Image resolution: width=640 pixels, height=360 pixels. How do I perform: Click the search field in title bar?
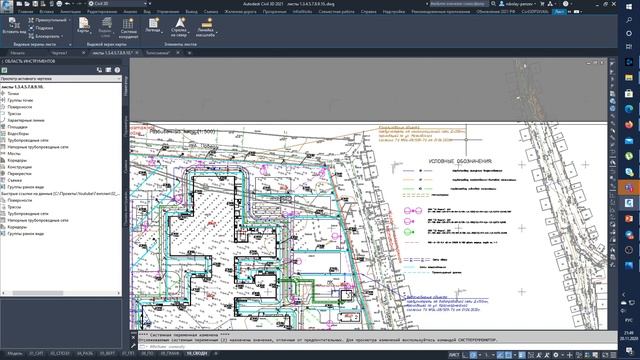(458, 4)
